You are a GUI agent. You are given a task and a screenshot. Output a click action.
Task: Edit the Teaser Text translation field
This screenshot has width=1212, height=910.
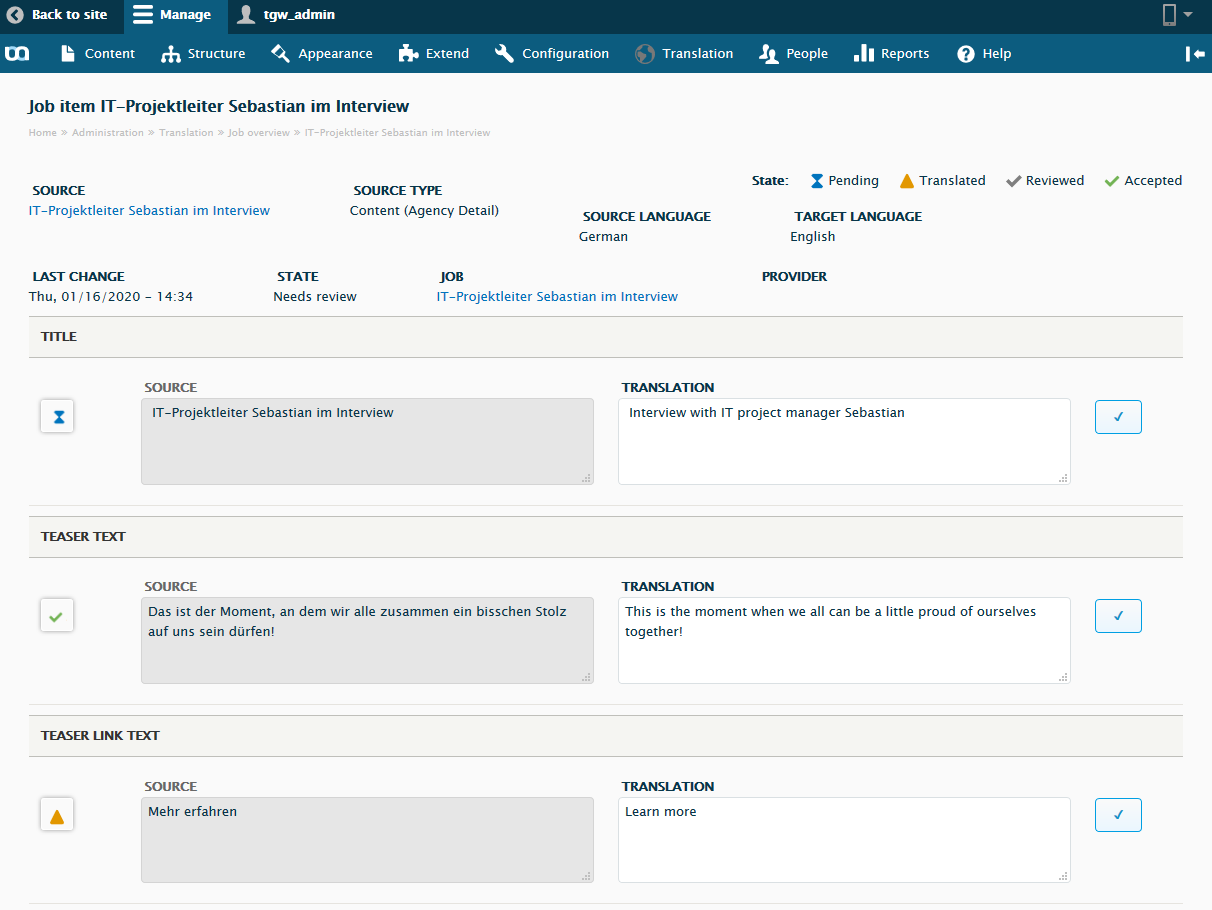click(x=844, y=641)
